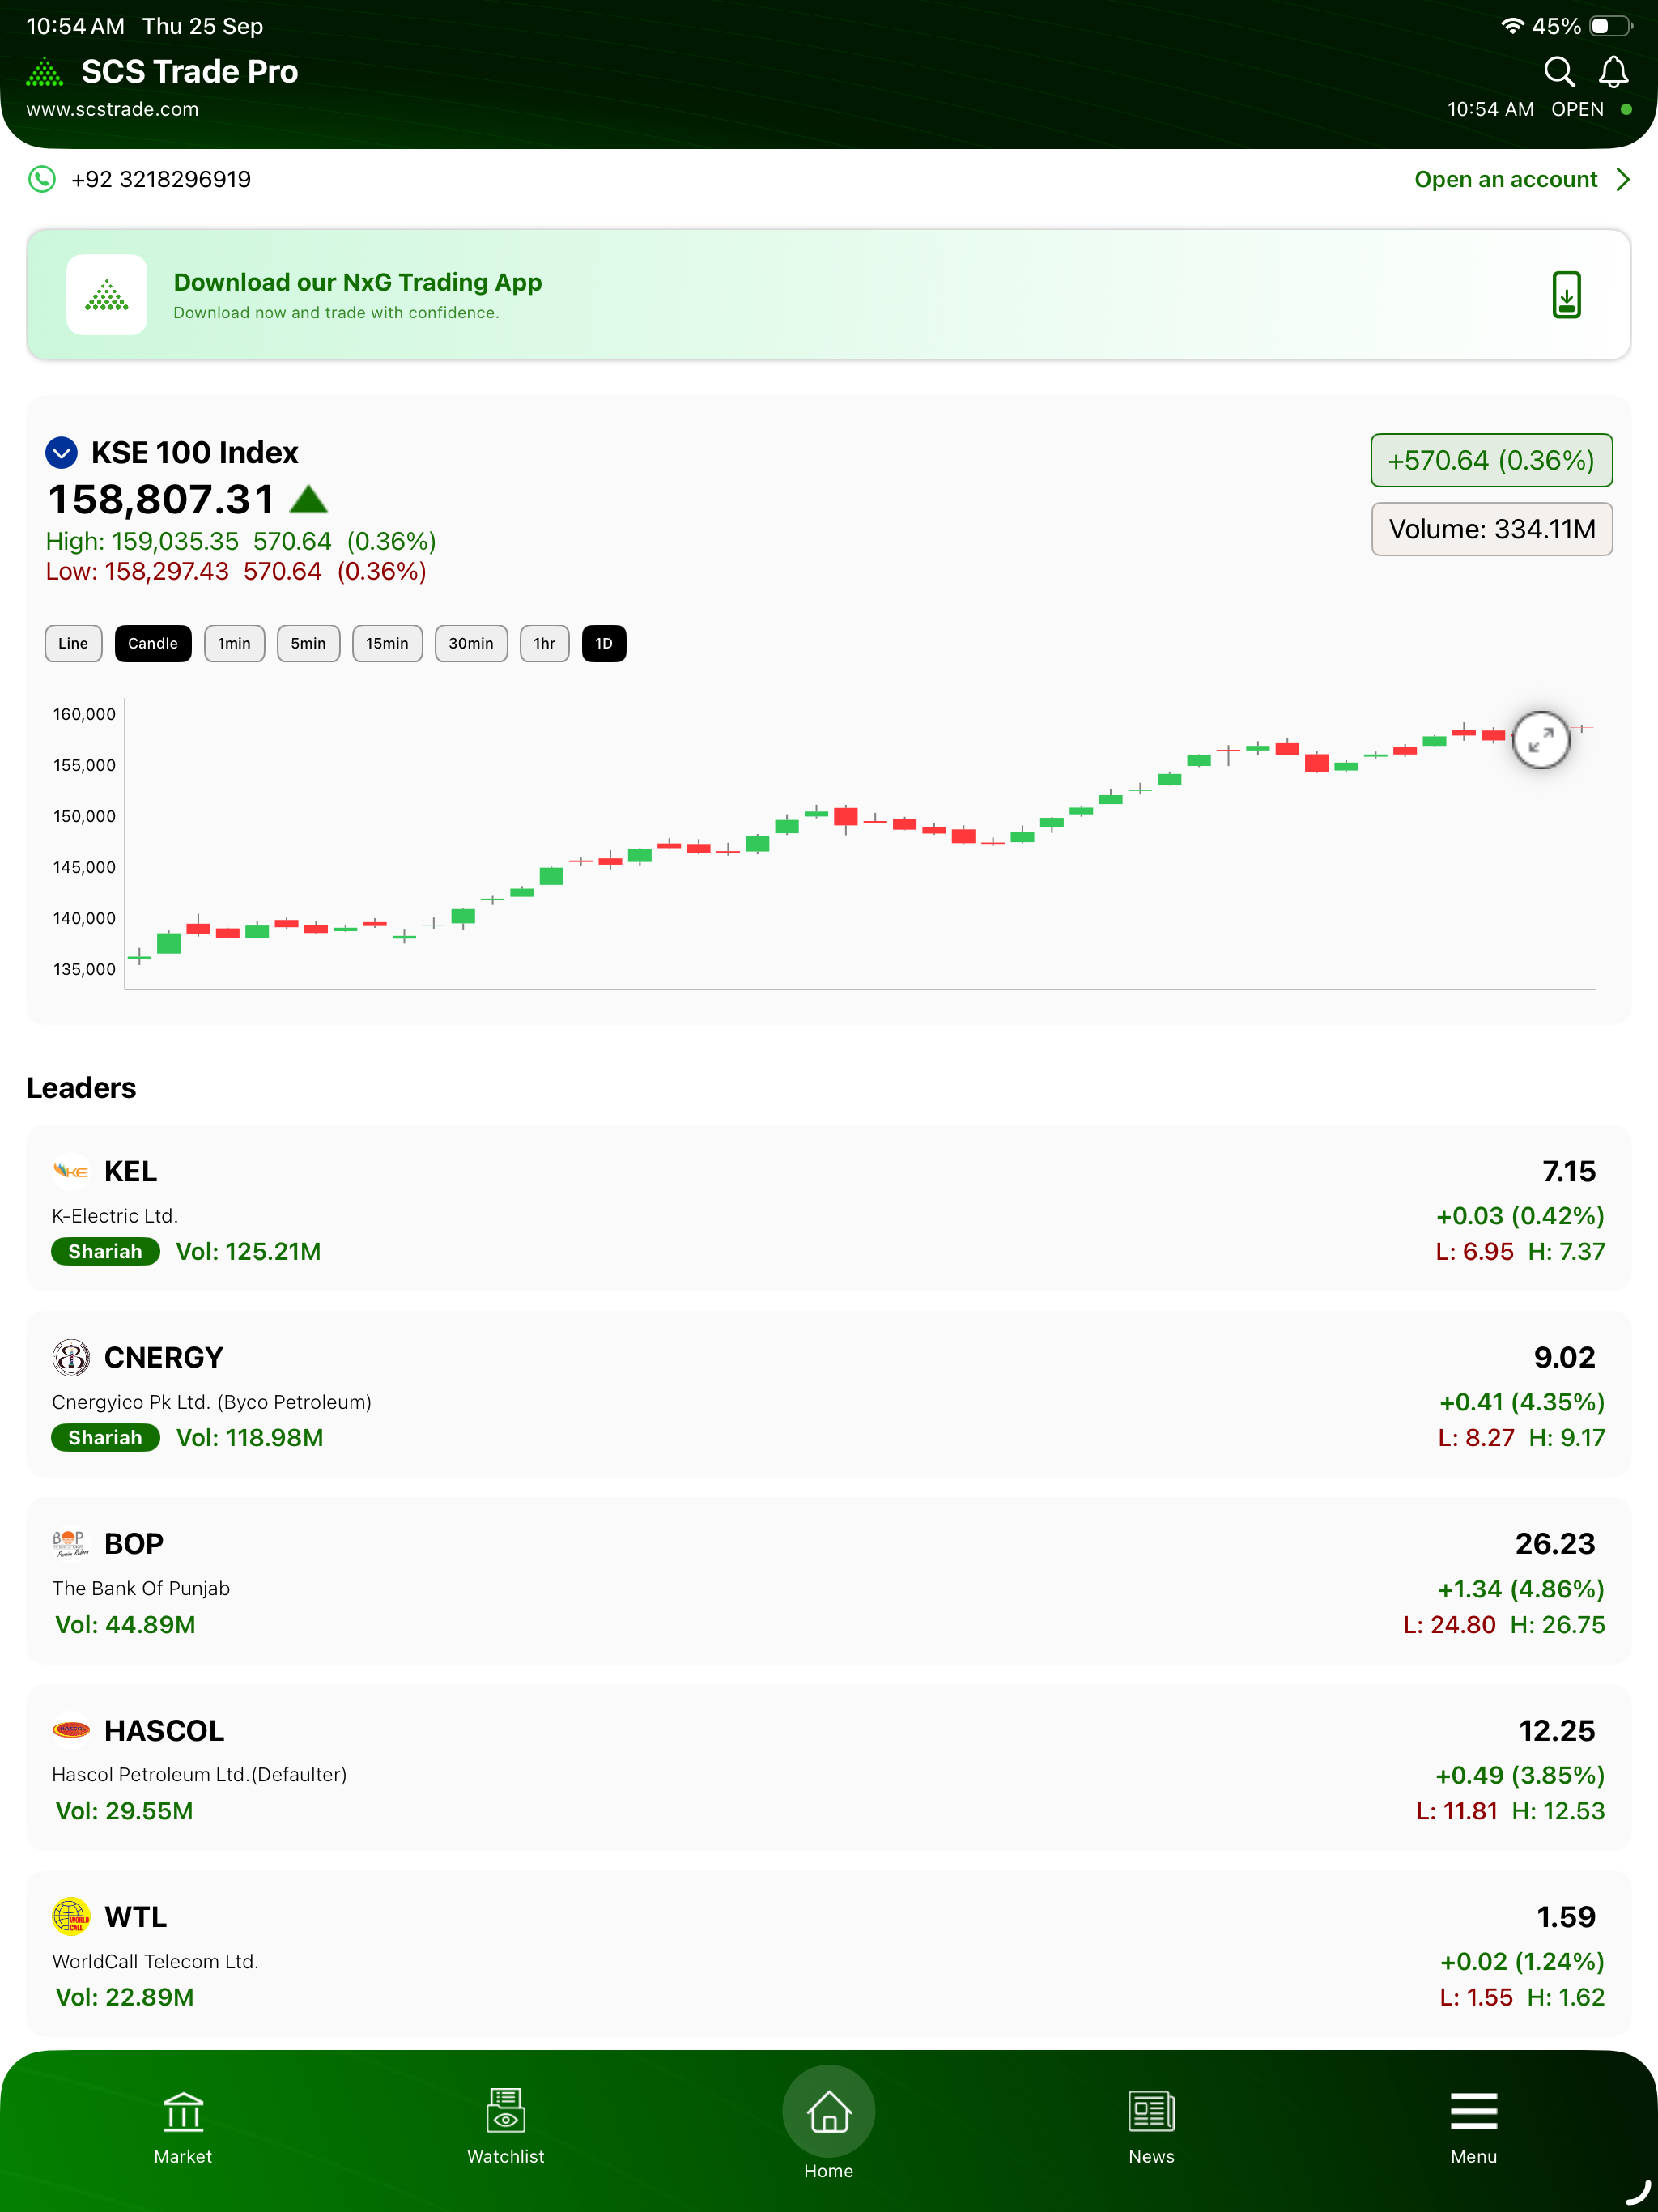
Task: Select the 1hr chart interval
Action: [544, 643]
